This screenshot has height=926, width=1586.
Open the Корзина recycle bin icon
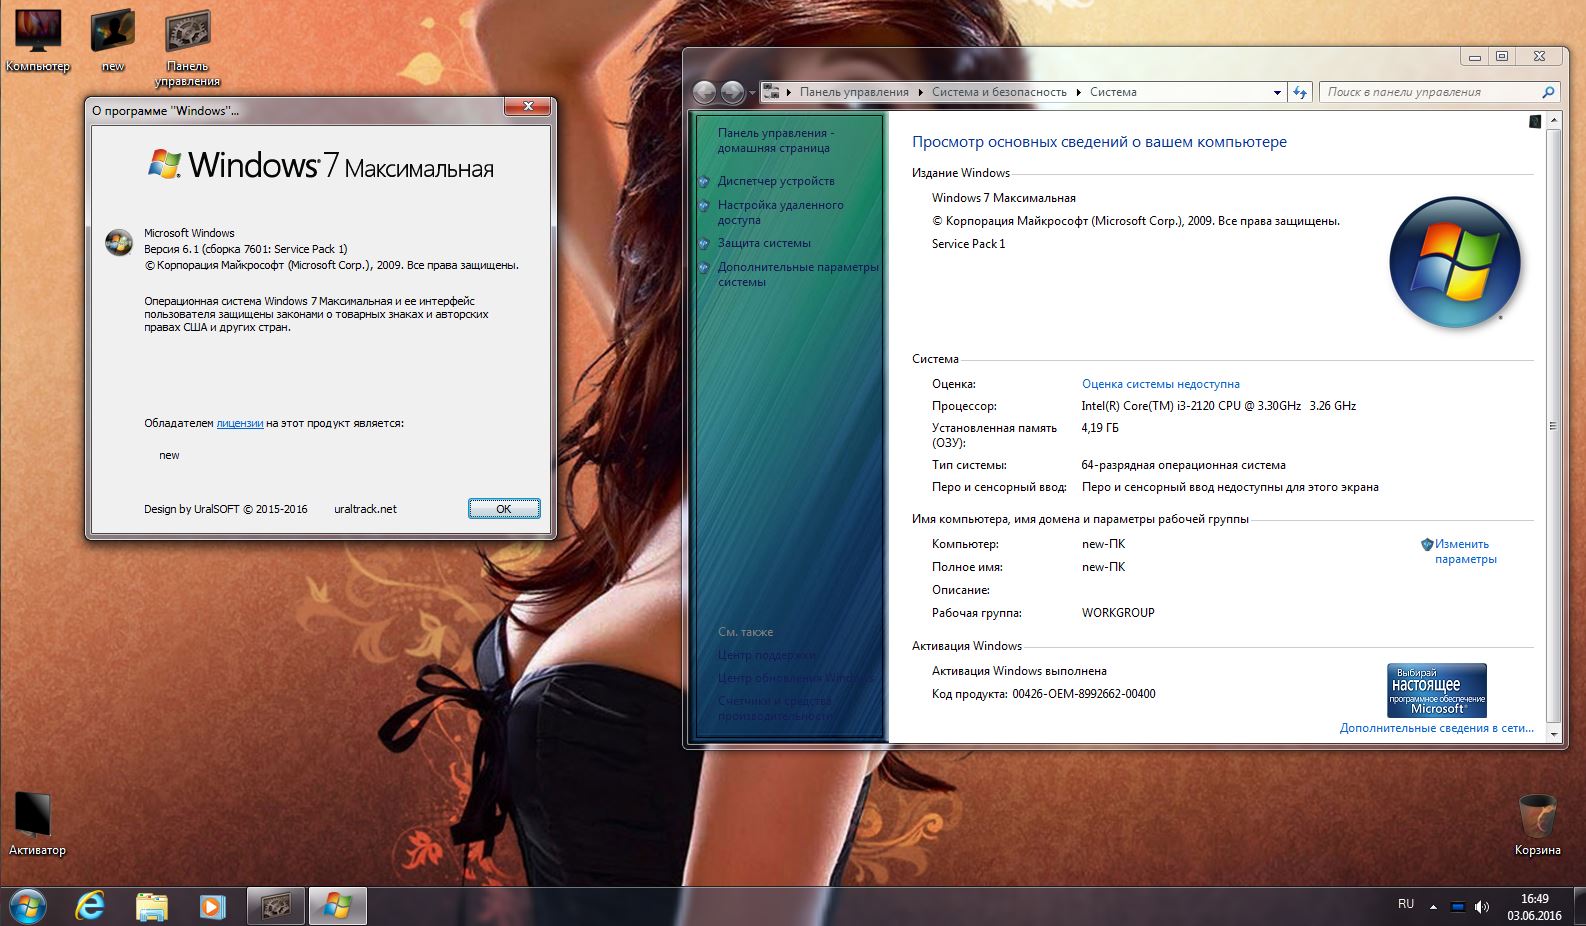(1537, 824)
